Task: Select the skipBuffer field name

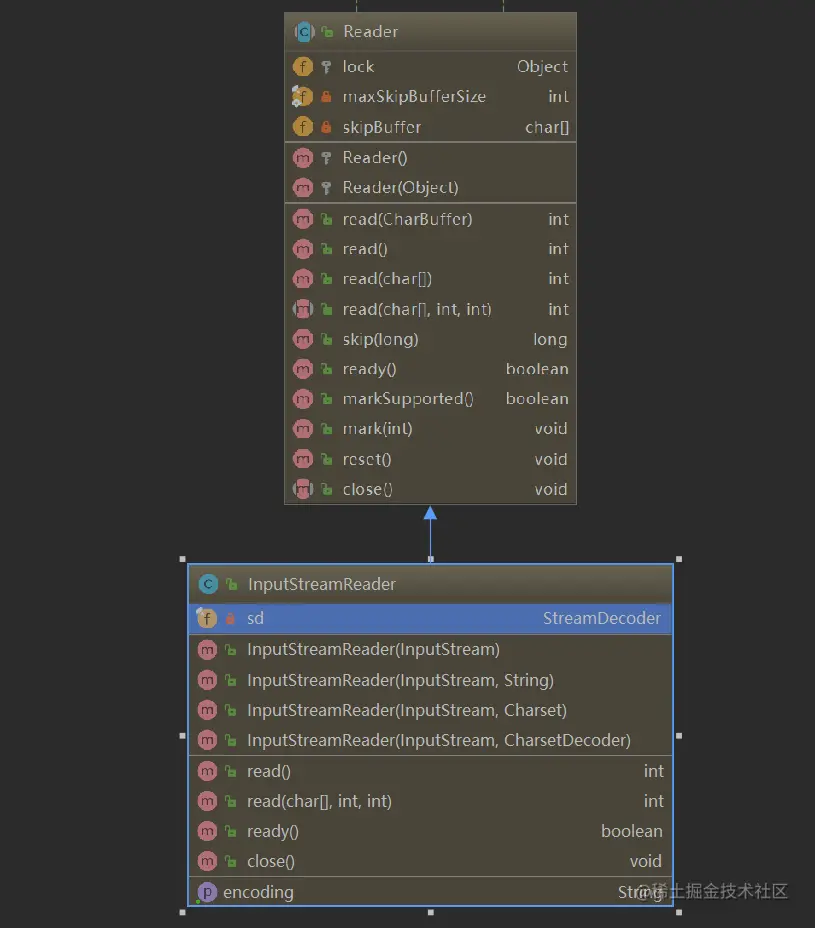Action: tap(382, 127)
